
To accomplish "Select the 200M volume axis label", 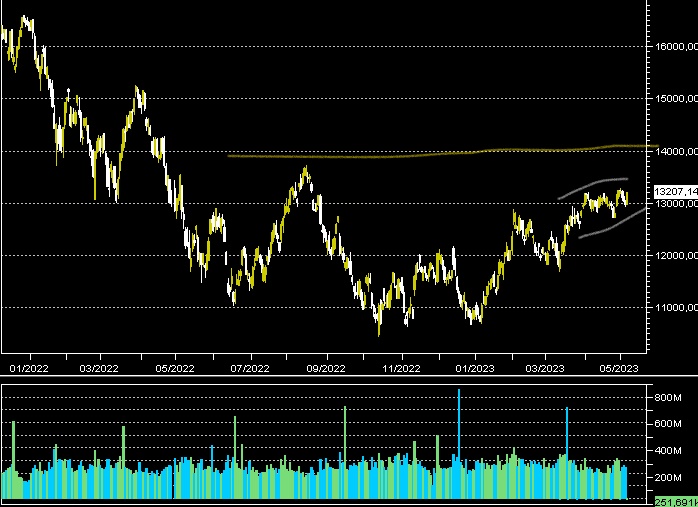I will click(x=668, y=478).
